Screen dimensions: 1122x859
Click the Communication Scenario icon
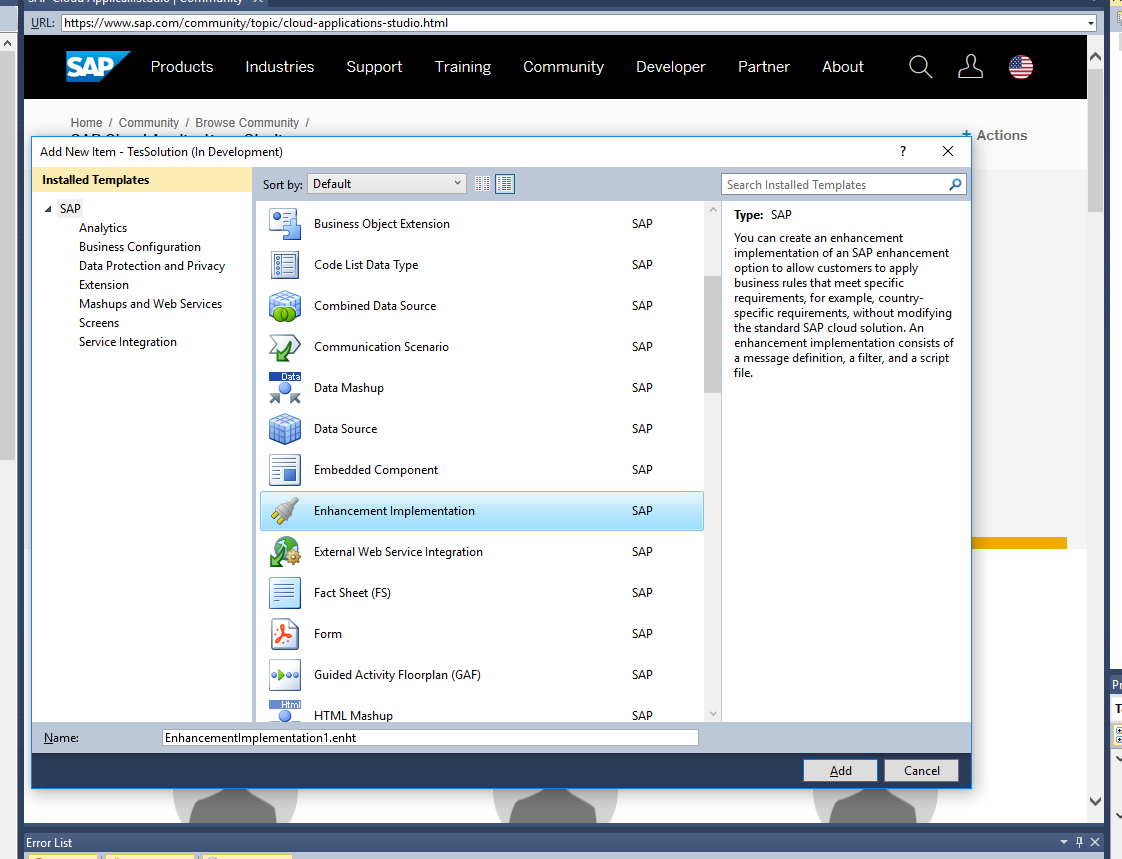[285, 347]
